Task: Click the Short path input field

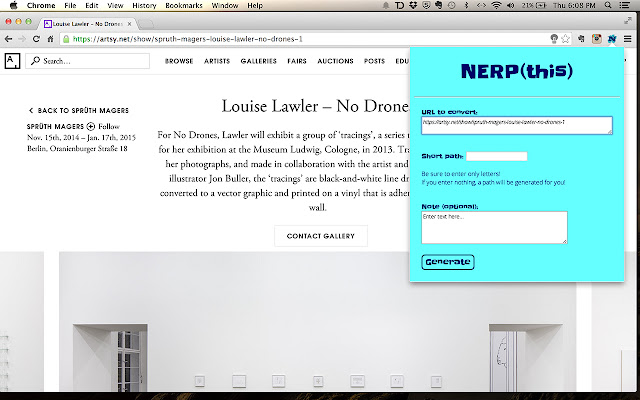Action: coord(497,156)
